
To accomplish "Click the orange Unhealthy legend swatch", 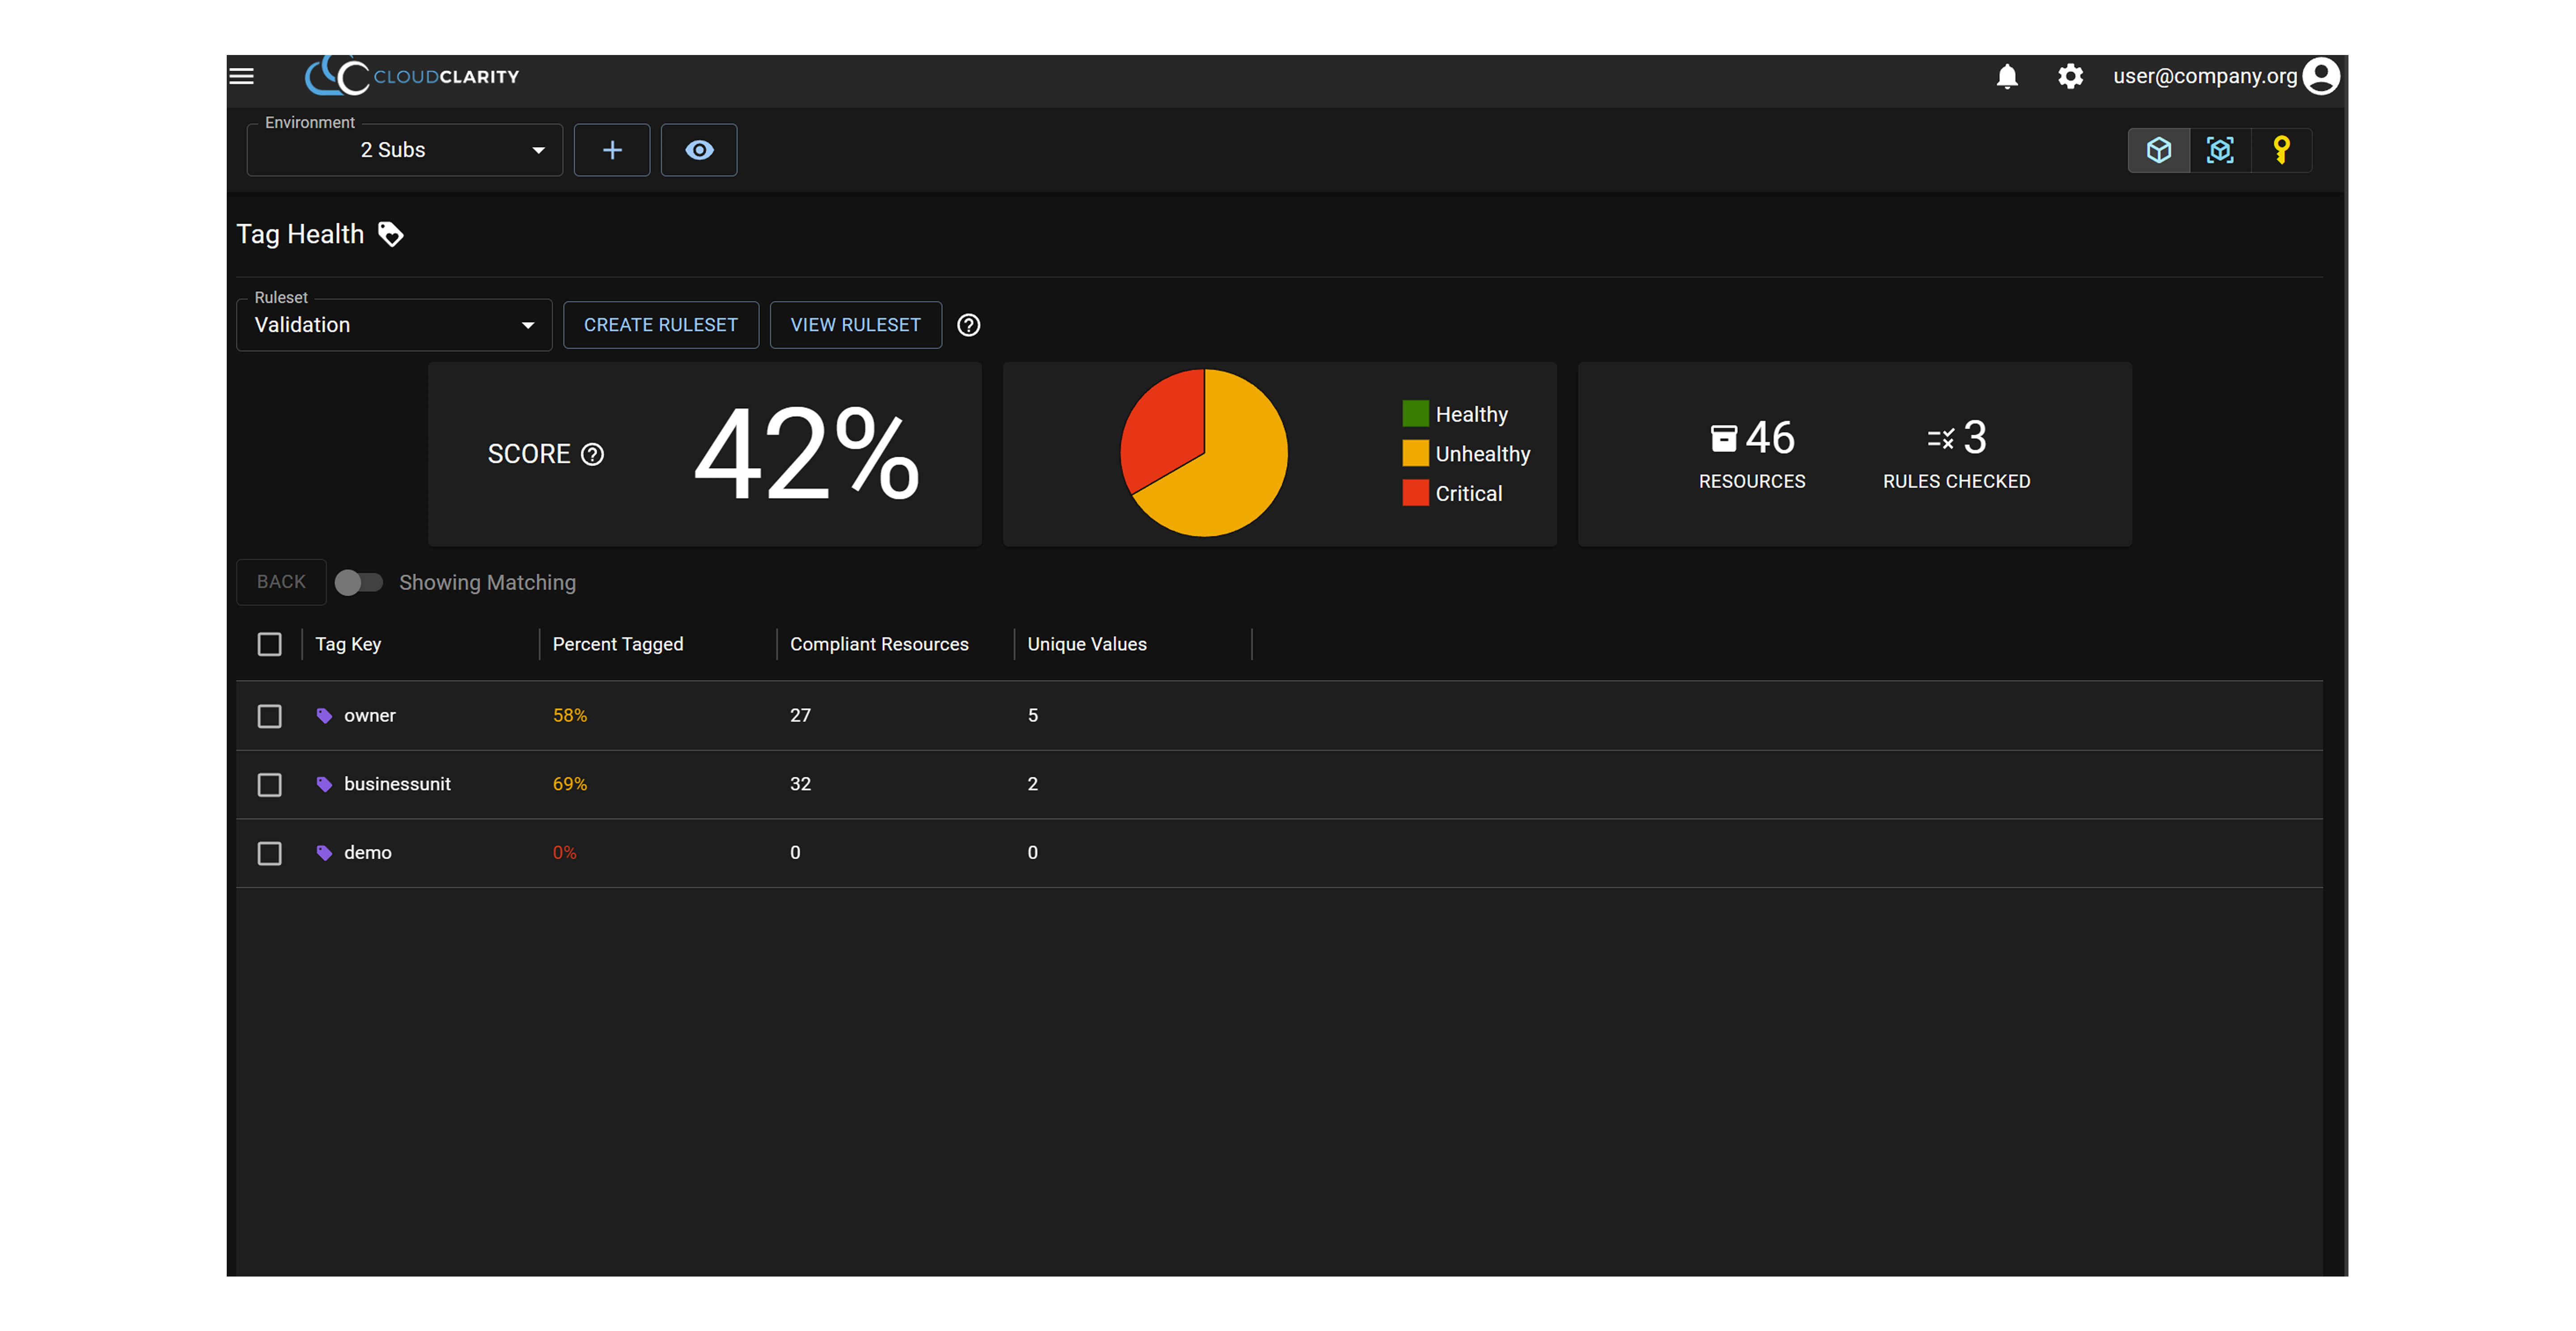I will click(1415, 454).
